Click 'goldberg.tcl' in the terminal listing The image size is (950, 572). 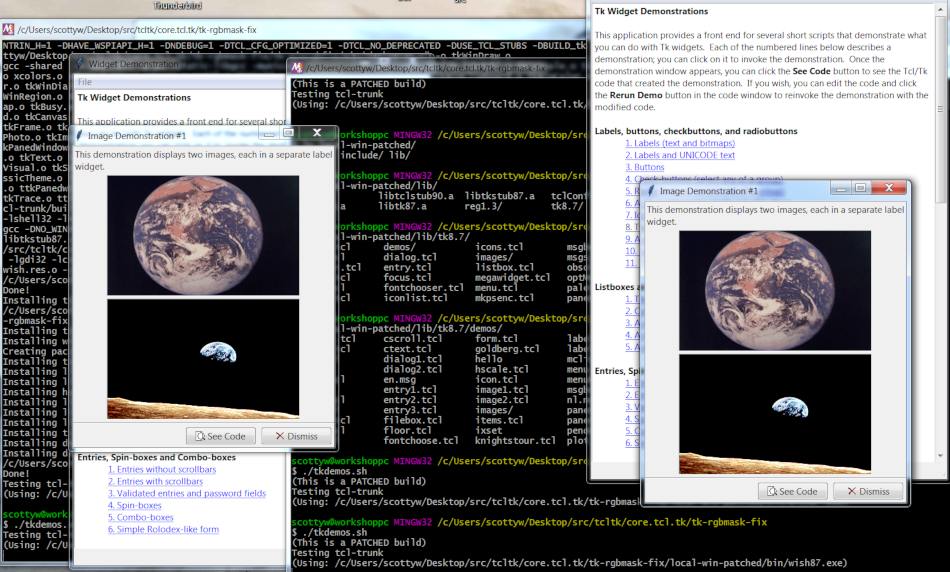click(507, 348)
